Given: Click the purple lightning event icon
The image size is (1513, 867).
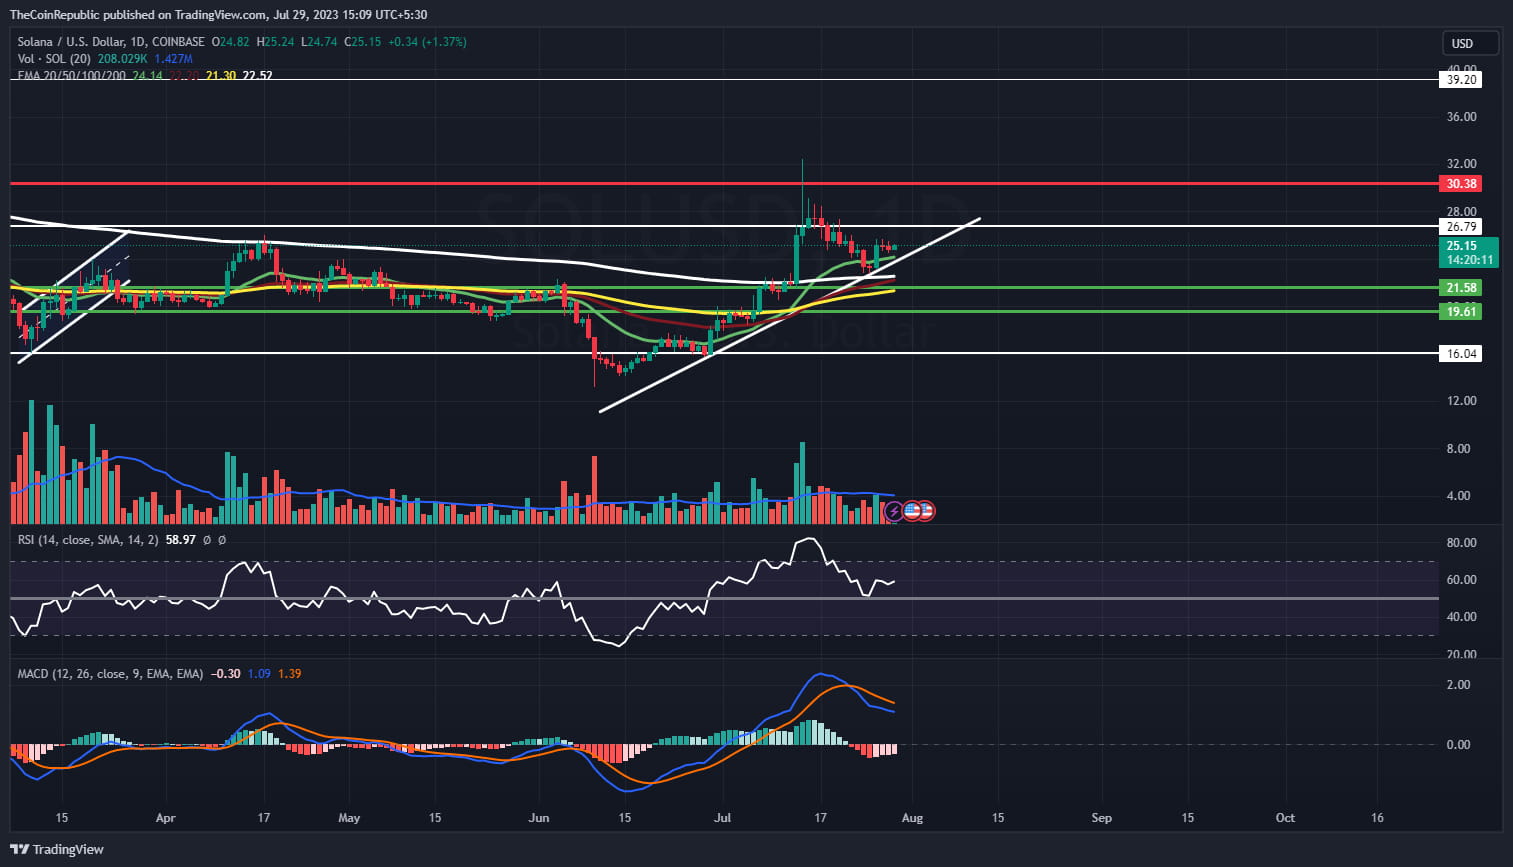Looking at the screenshot, I should coord(893,512).
